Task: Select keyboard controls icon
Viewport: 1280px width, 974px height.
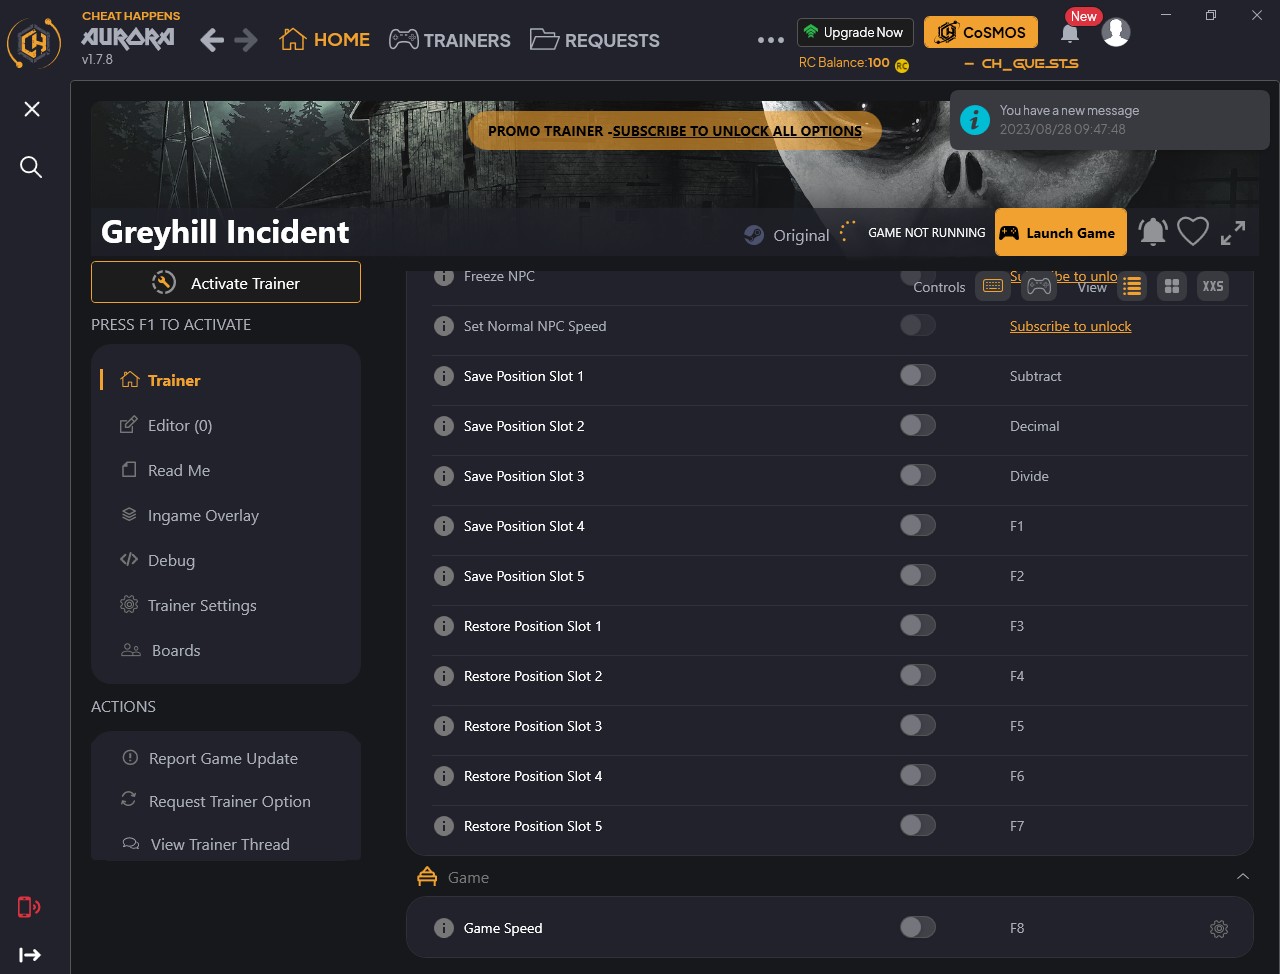Action: click(x=993, y=286)
